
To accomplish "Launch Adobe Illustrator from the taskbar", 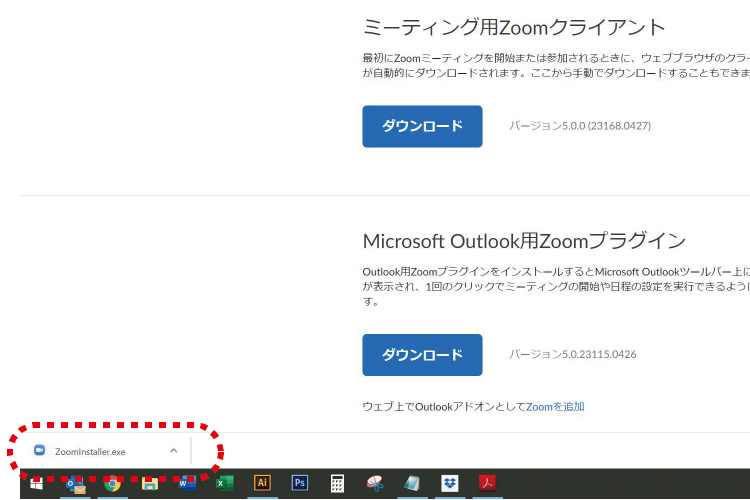I will click(262, 483).
